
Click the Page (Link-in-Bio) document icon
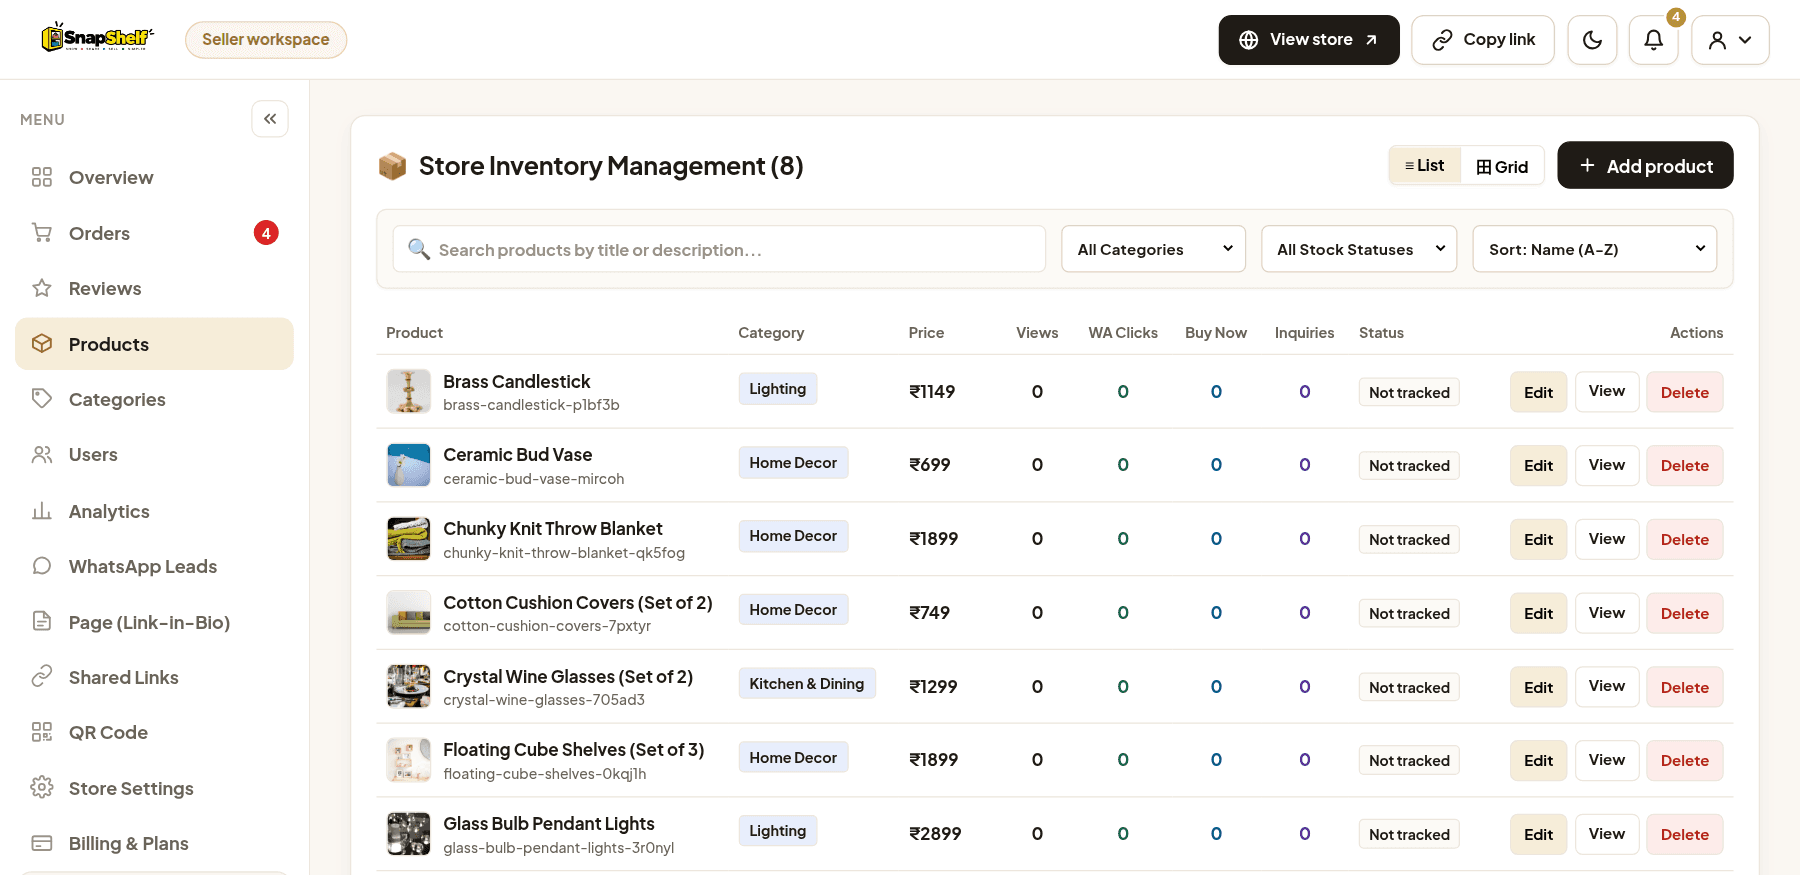pos(42,622)
